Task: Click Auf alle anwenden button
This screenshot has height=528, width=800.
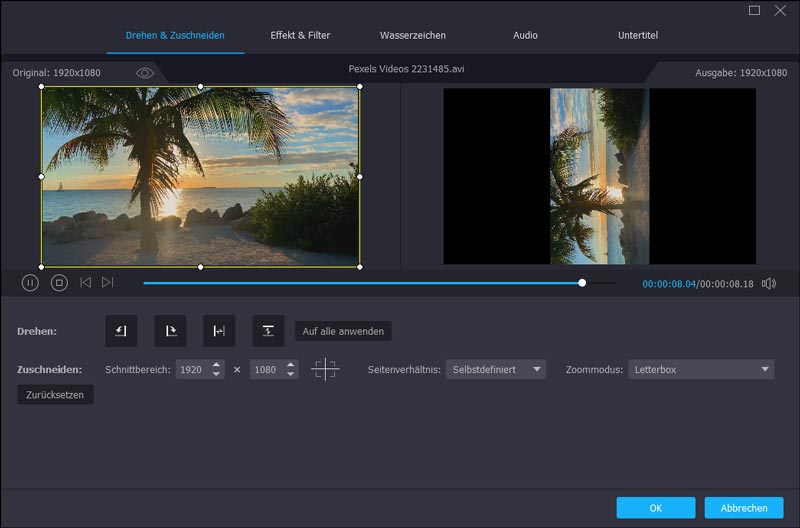Action: (x=342, y=331)
